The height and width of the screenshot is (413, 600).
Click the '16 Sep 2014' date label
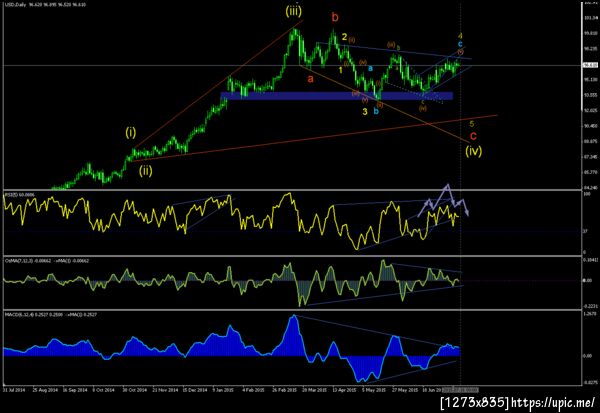(75, 390)
